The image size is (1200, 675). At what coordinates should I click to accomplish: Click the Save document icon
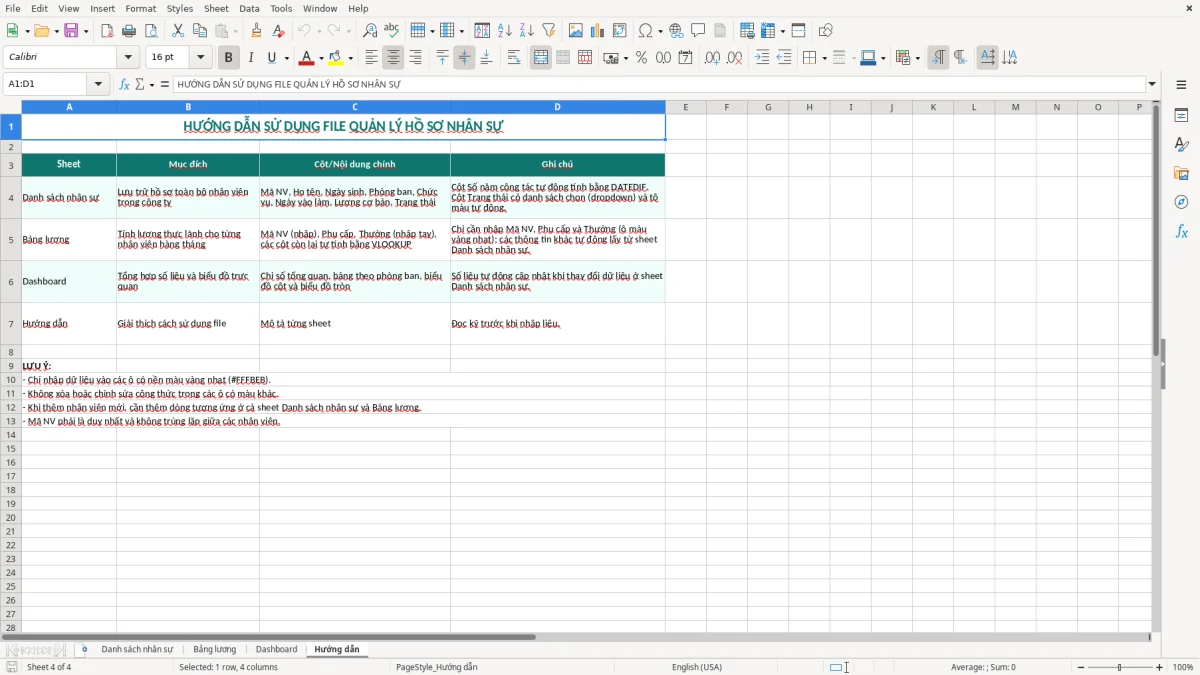pyautogui.click(x=71, y=31)
